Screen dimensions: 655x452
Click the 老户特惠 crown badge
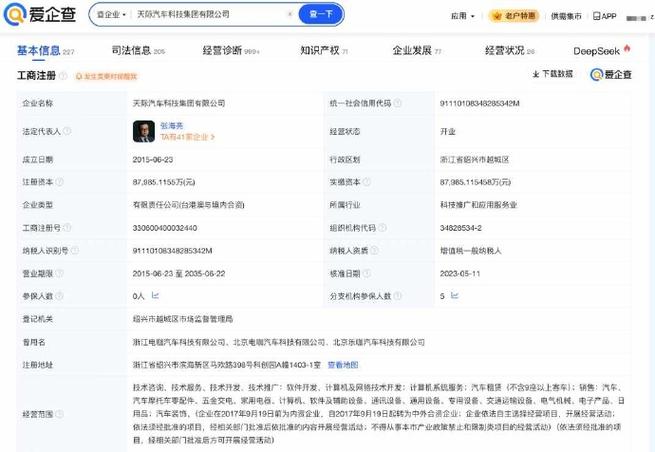(x=514, y=16)
